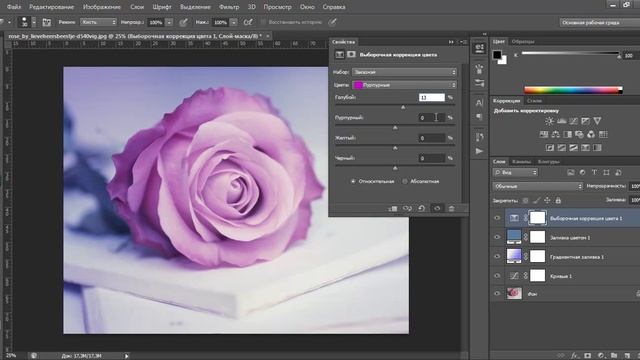Clip adjustment to layer in Properties panel
This screenshot has width=640, height=360.
pos(393,209)
